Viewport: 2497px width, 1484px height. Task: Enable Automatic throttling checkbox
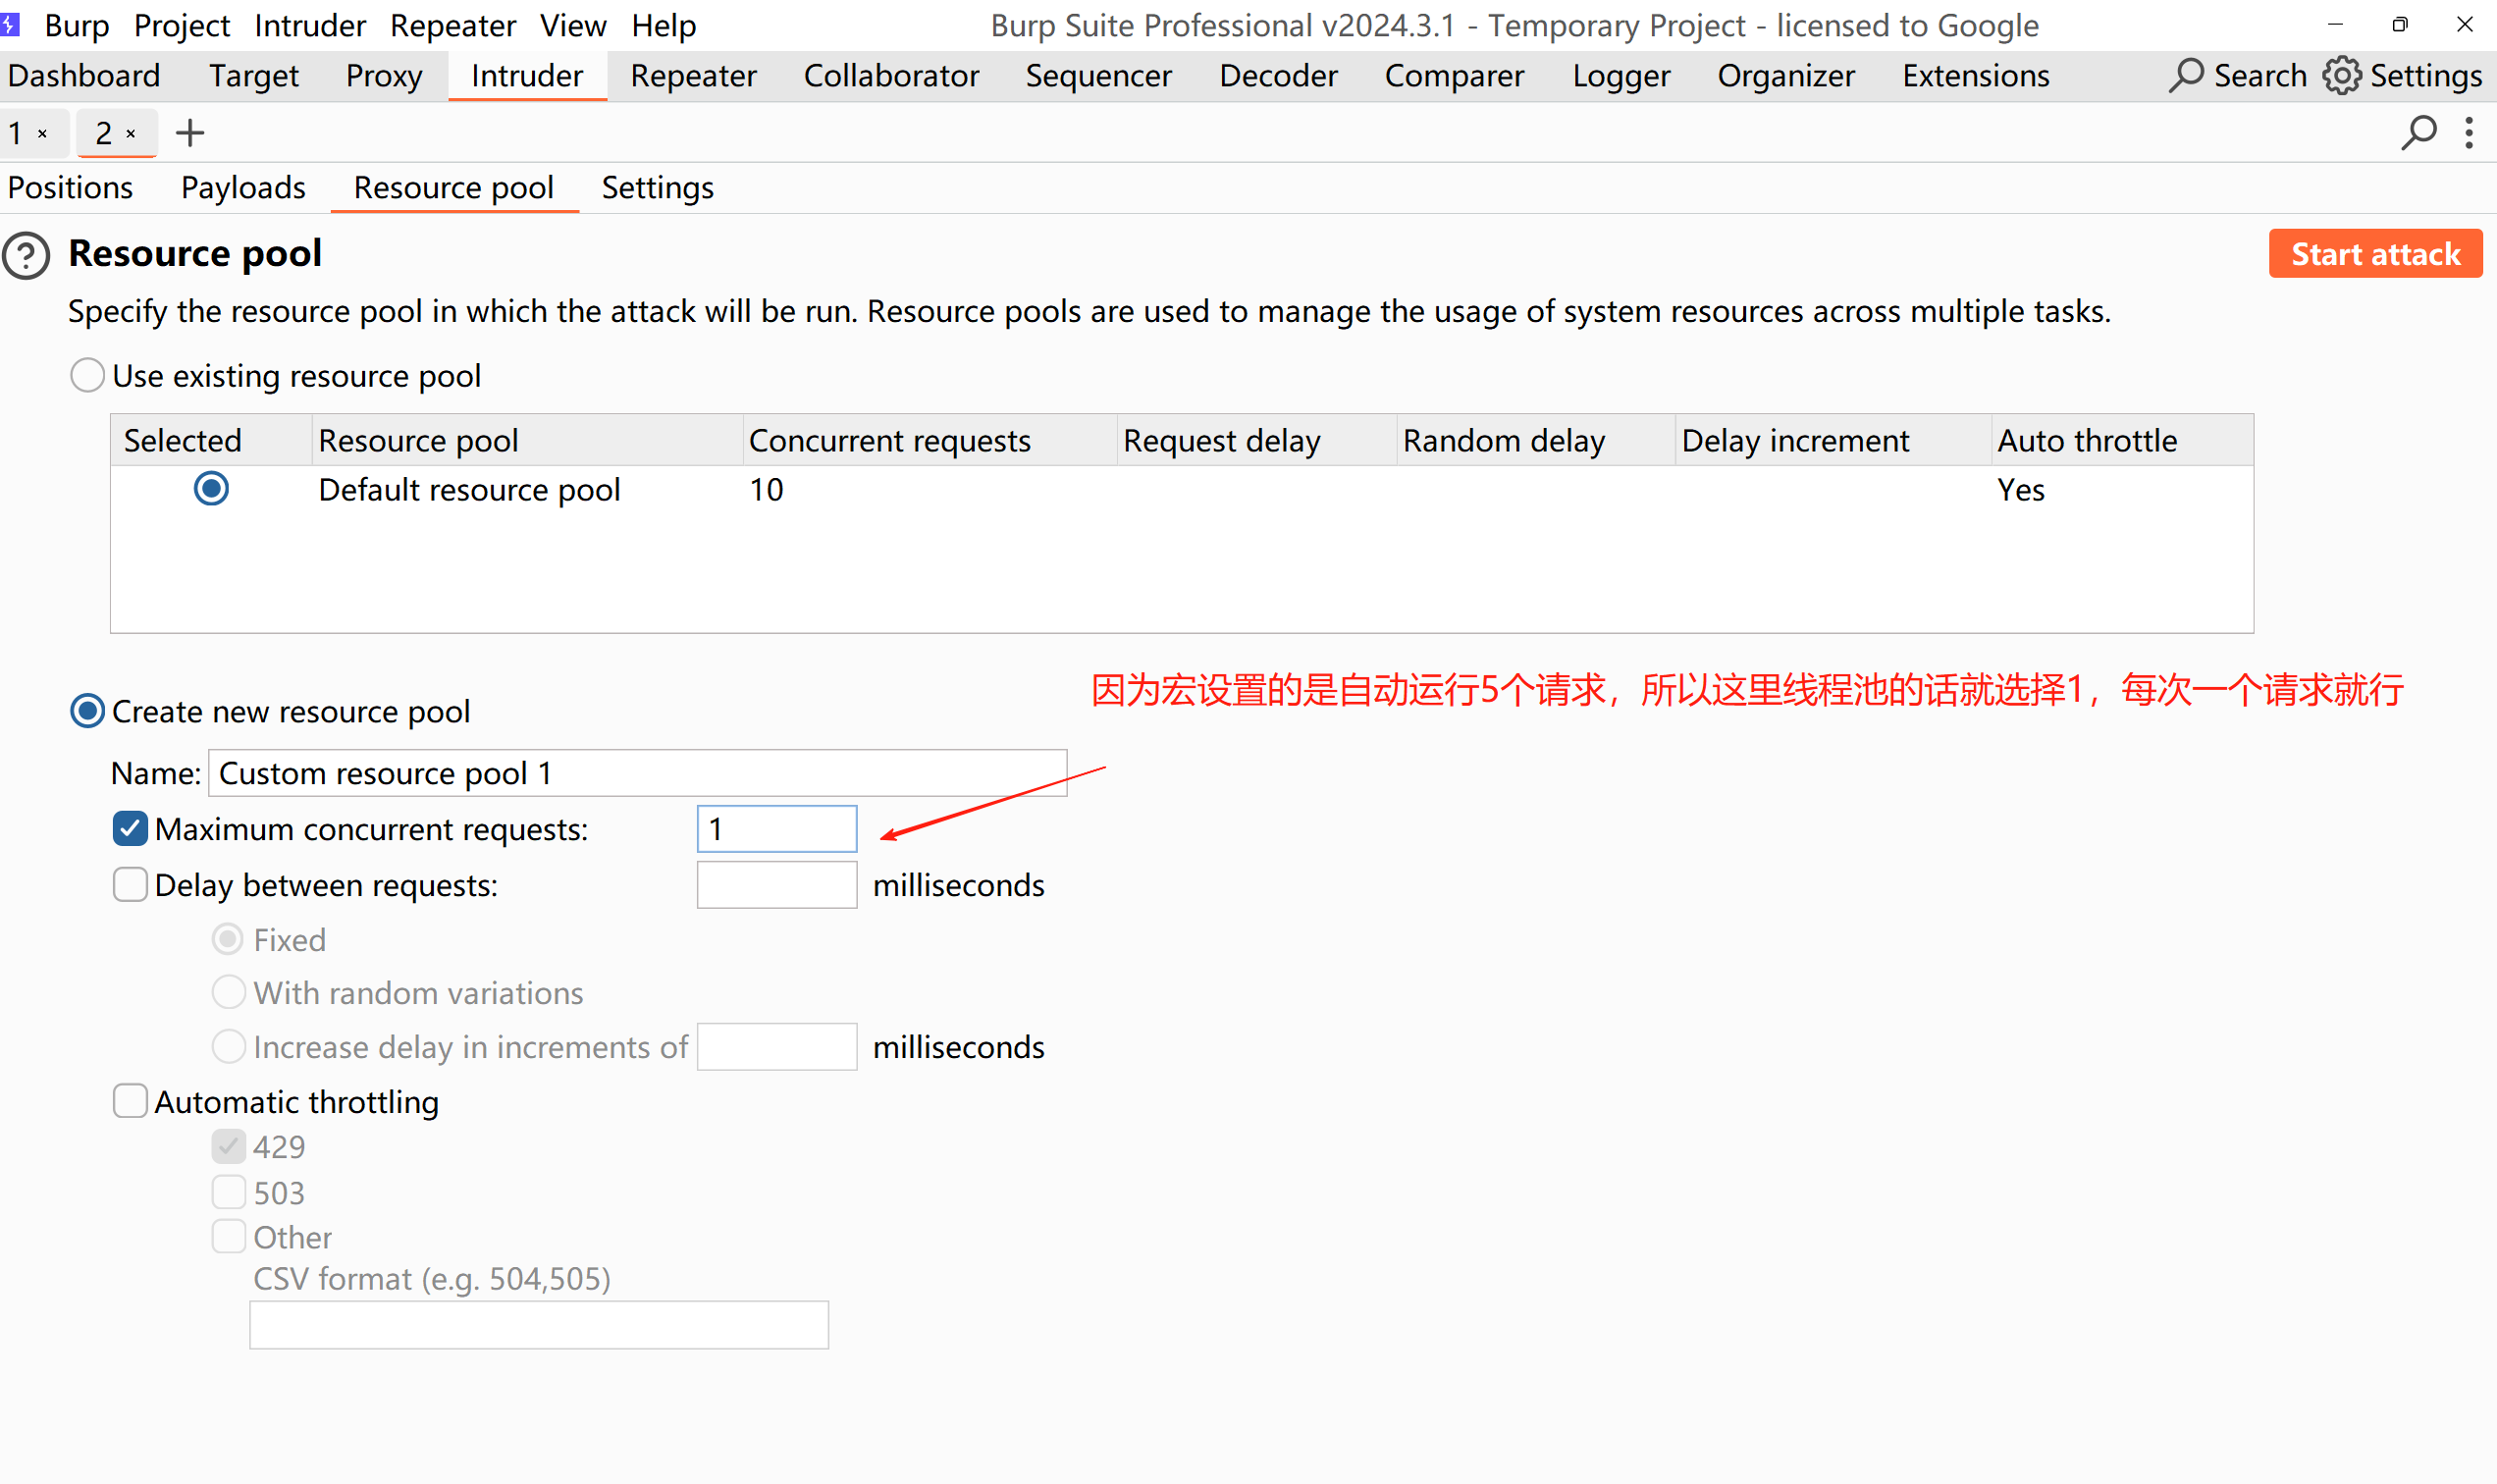click(x=130, y=1101)
